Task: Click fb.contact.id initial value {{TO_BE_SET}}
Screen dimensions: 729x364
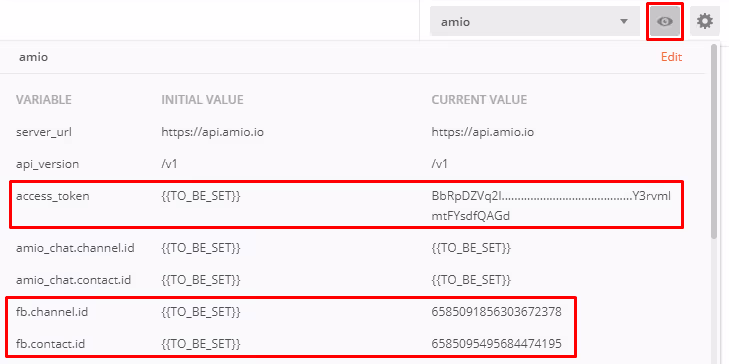Action: coord(201,344)
